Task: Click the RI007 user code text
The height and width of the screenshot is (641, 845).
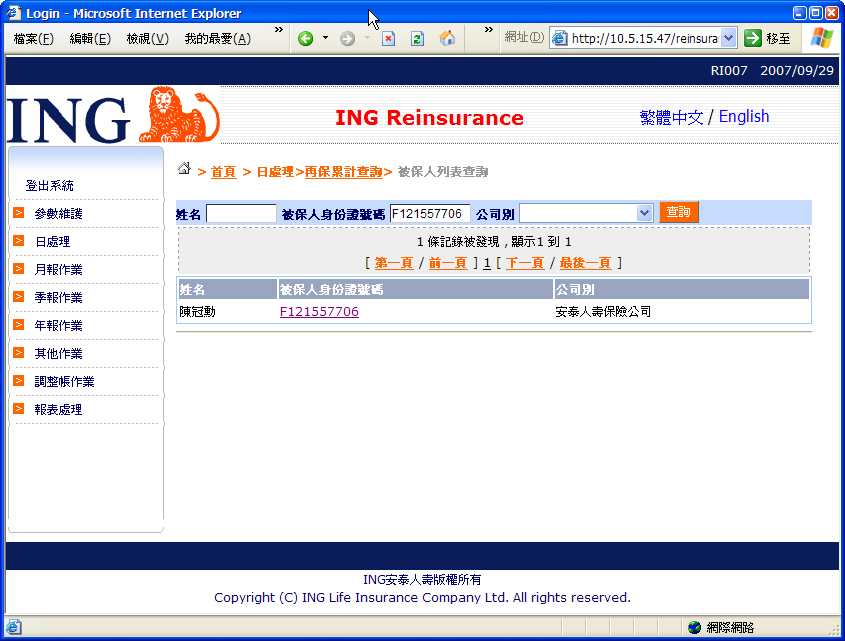Action: tap(729, 71)
